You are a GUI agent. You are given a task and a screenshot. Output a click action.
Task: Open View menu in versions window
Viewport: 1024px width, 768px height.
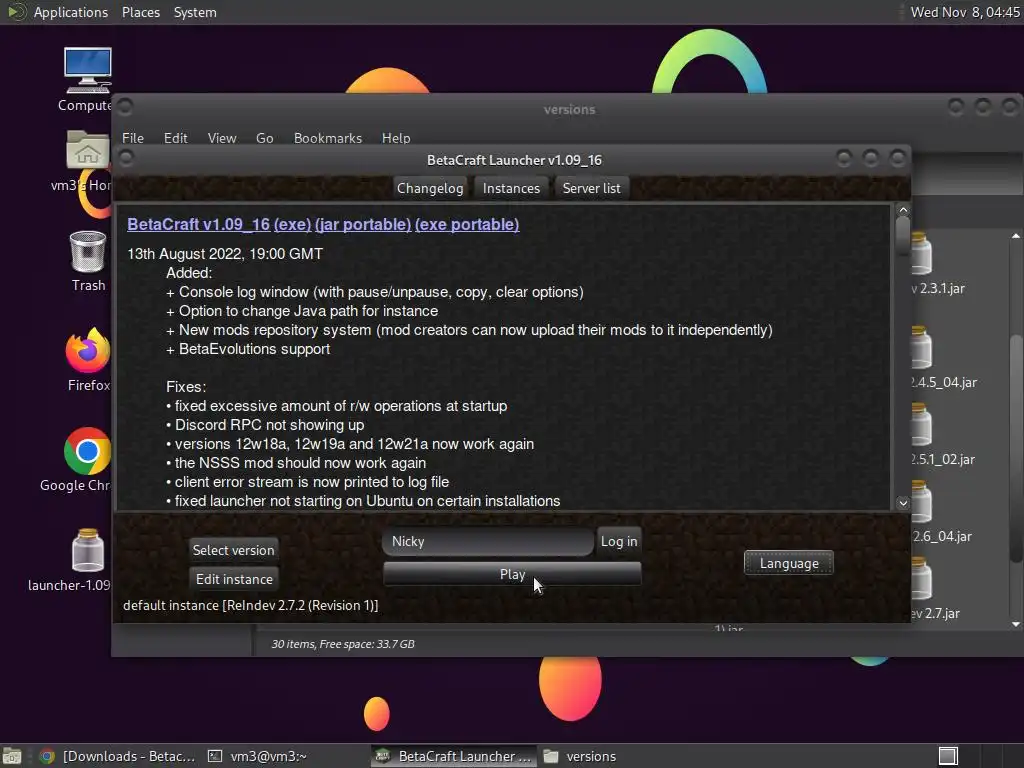pos(221,138)
